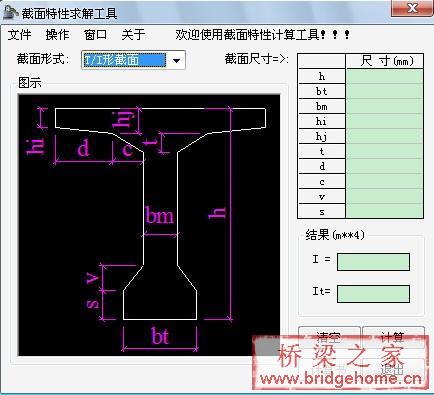
Task: Expand the 截面形式 dropdown arrow
Action: coord(176,60)
